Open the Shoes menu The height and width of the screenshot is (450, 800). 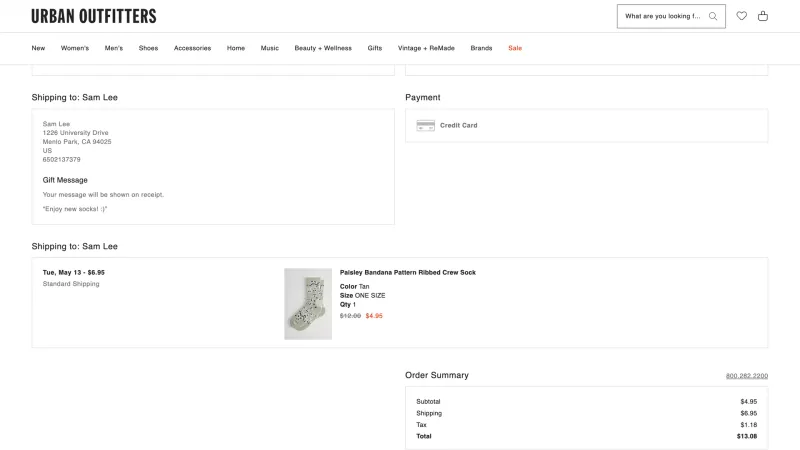pyautogui.click(x=148, y=48)
